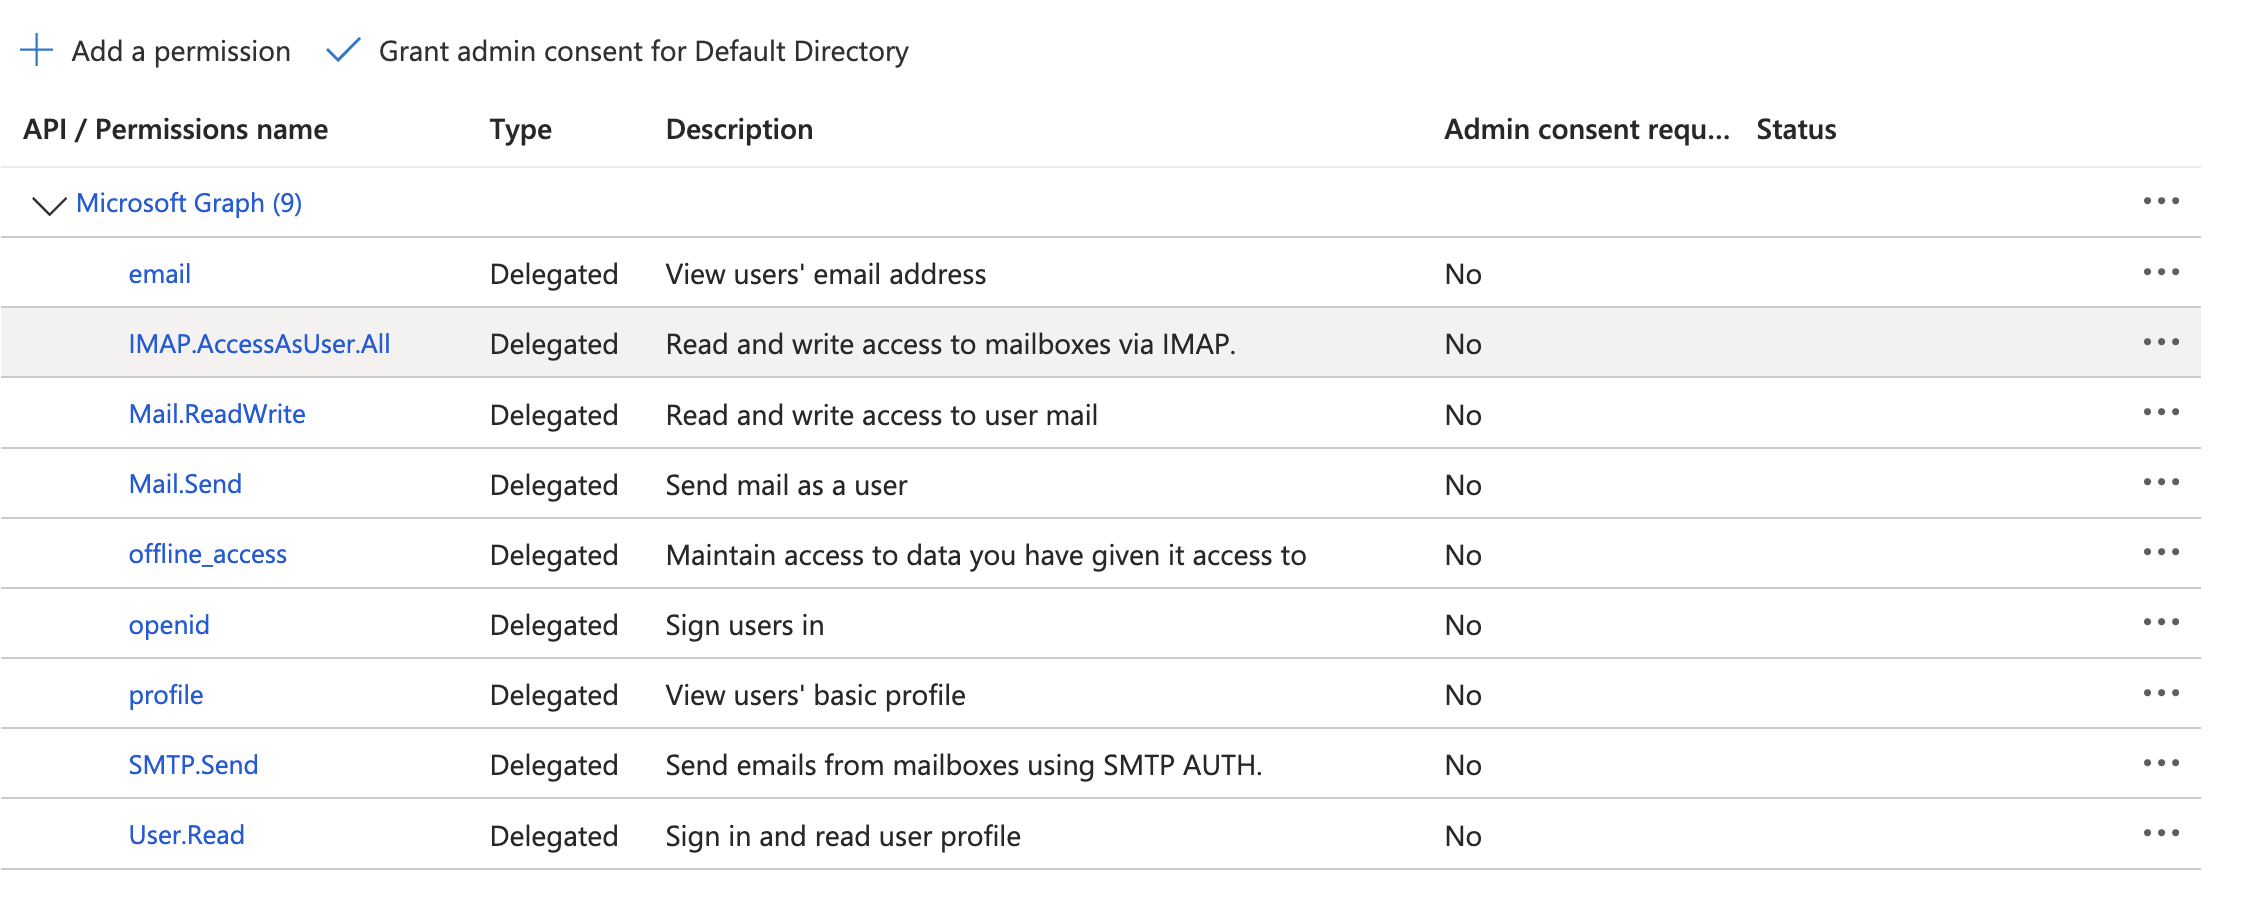Open the IMAP.AccessAsUser.All permission details
This screenshot has height=916, width=2248.
[261, 342]
